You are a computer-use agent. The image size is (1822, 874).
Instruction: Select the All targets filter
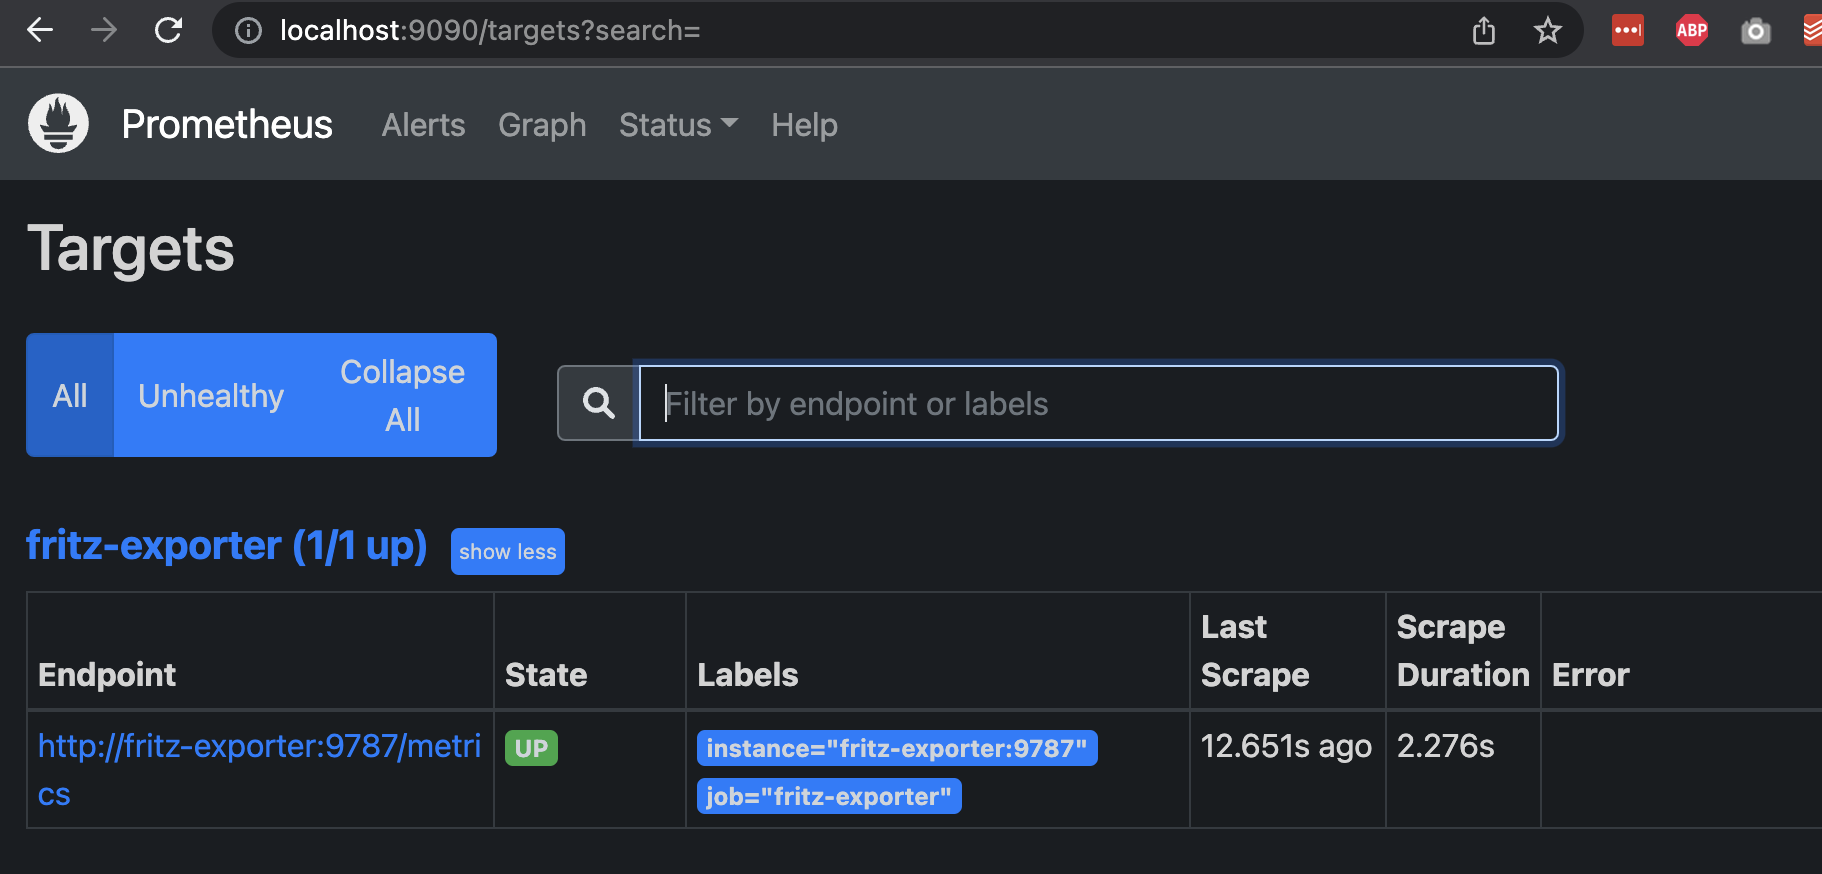pos(70,395)
